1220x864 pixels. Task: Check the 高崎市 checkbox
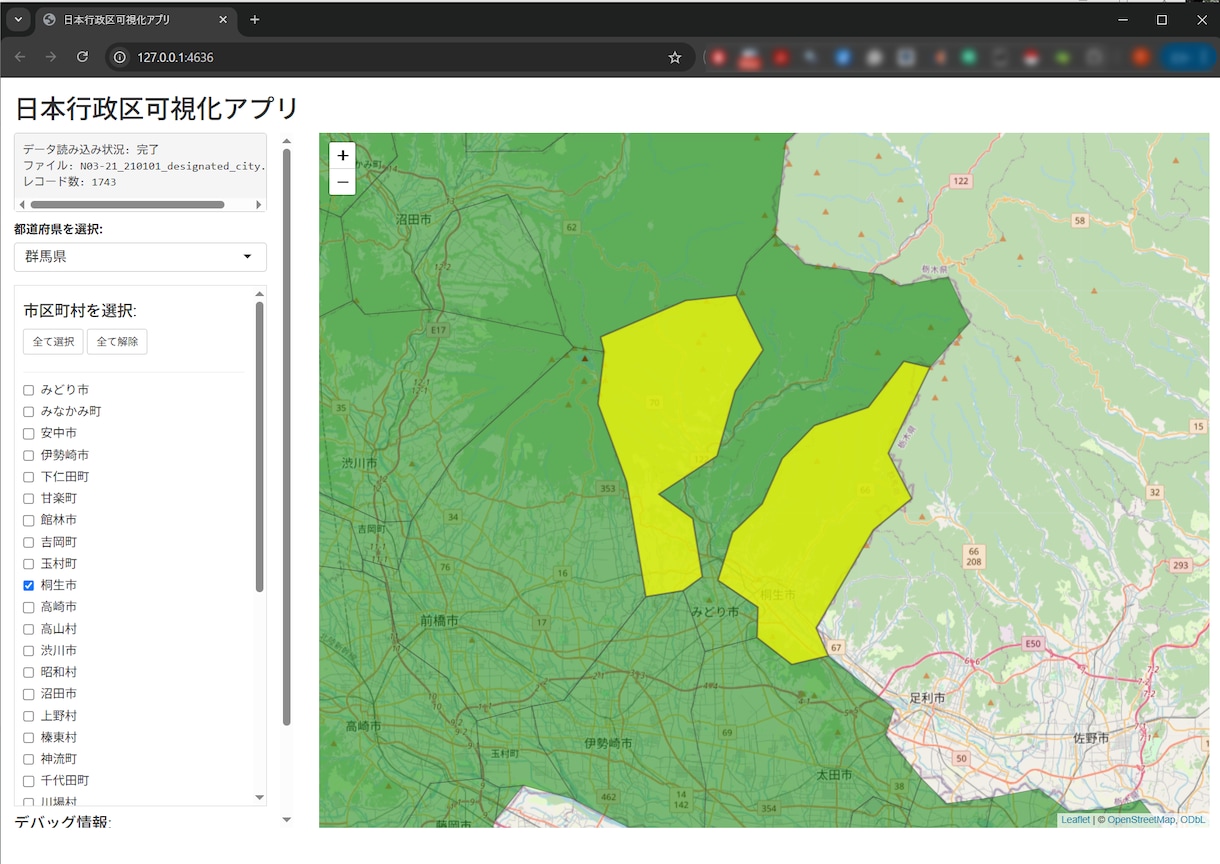29,607
